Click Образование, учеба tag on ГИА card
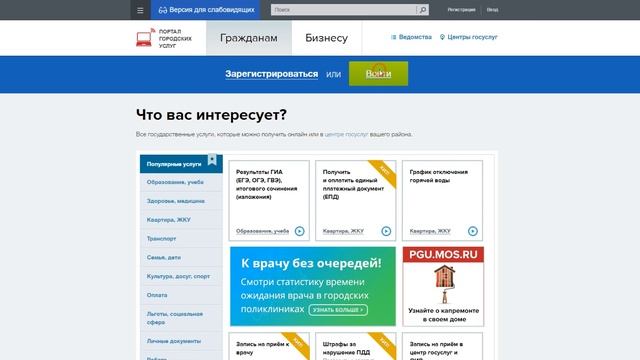The height and width of the screenshot is (360, 640). point(262,231)
